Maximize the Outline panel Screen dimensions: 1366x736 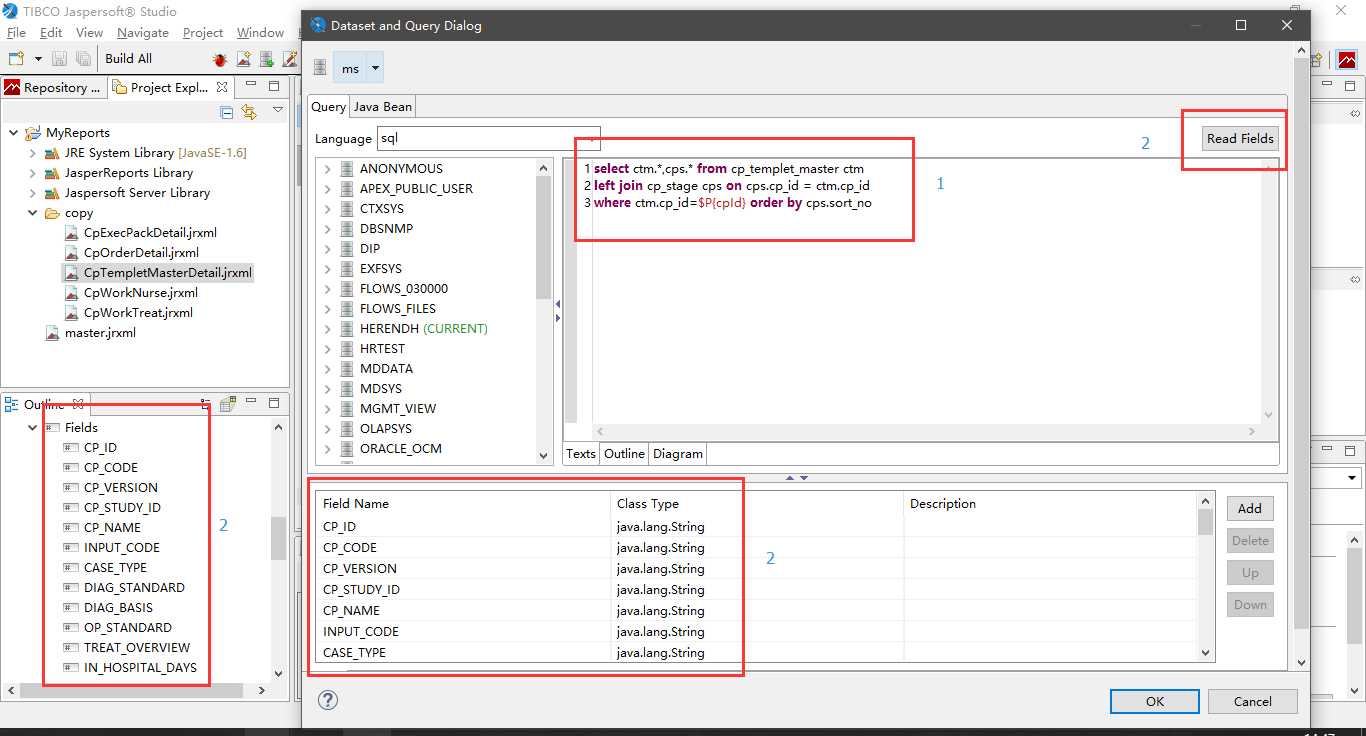click(x=274, y=403)
